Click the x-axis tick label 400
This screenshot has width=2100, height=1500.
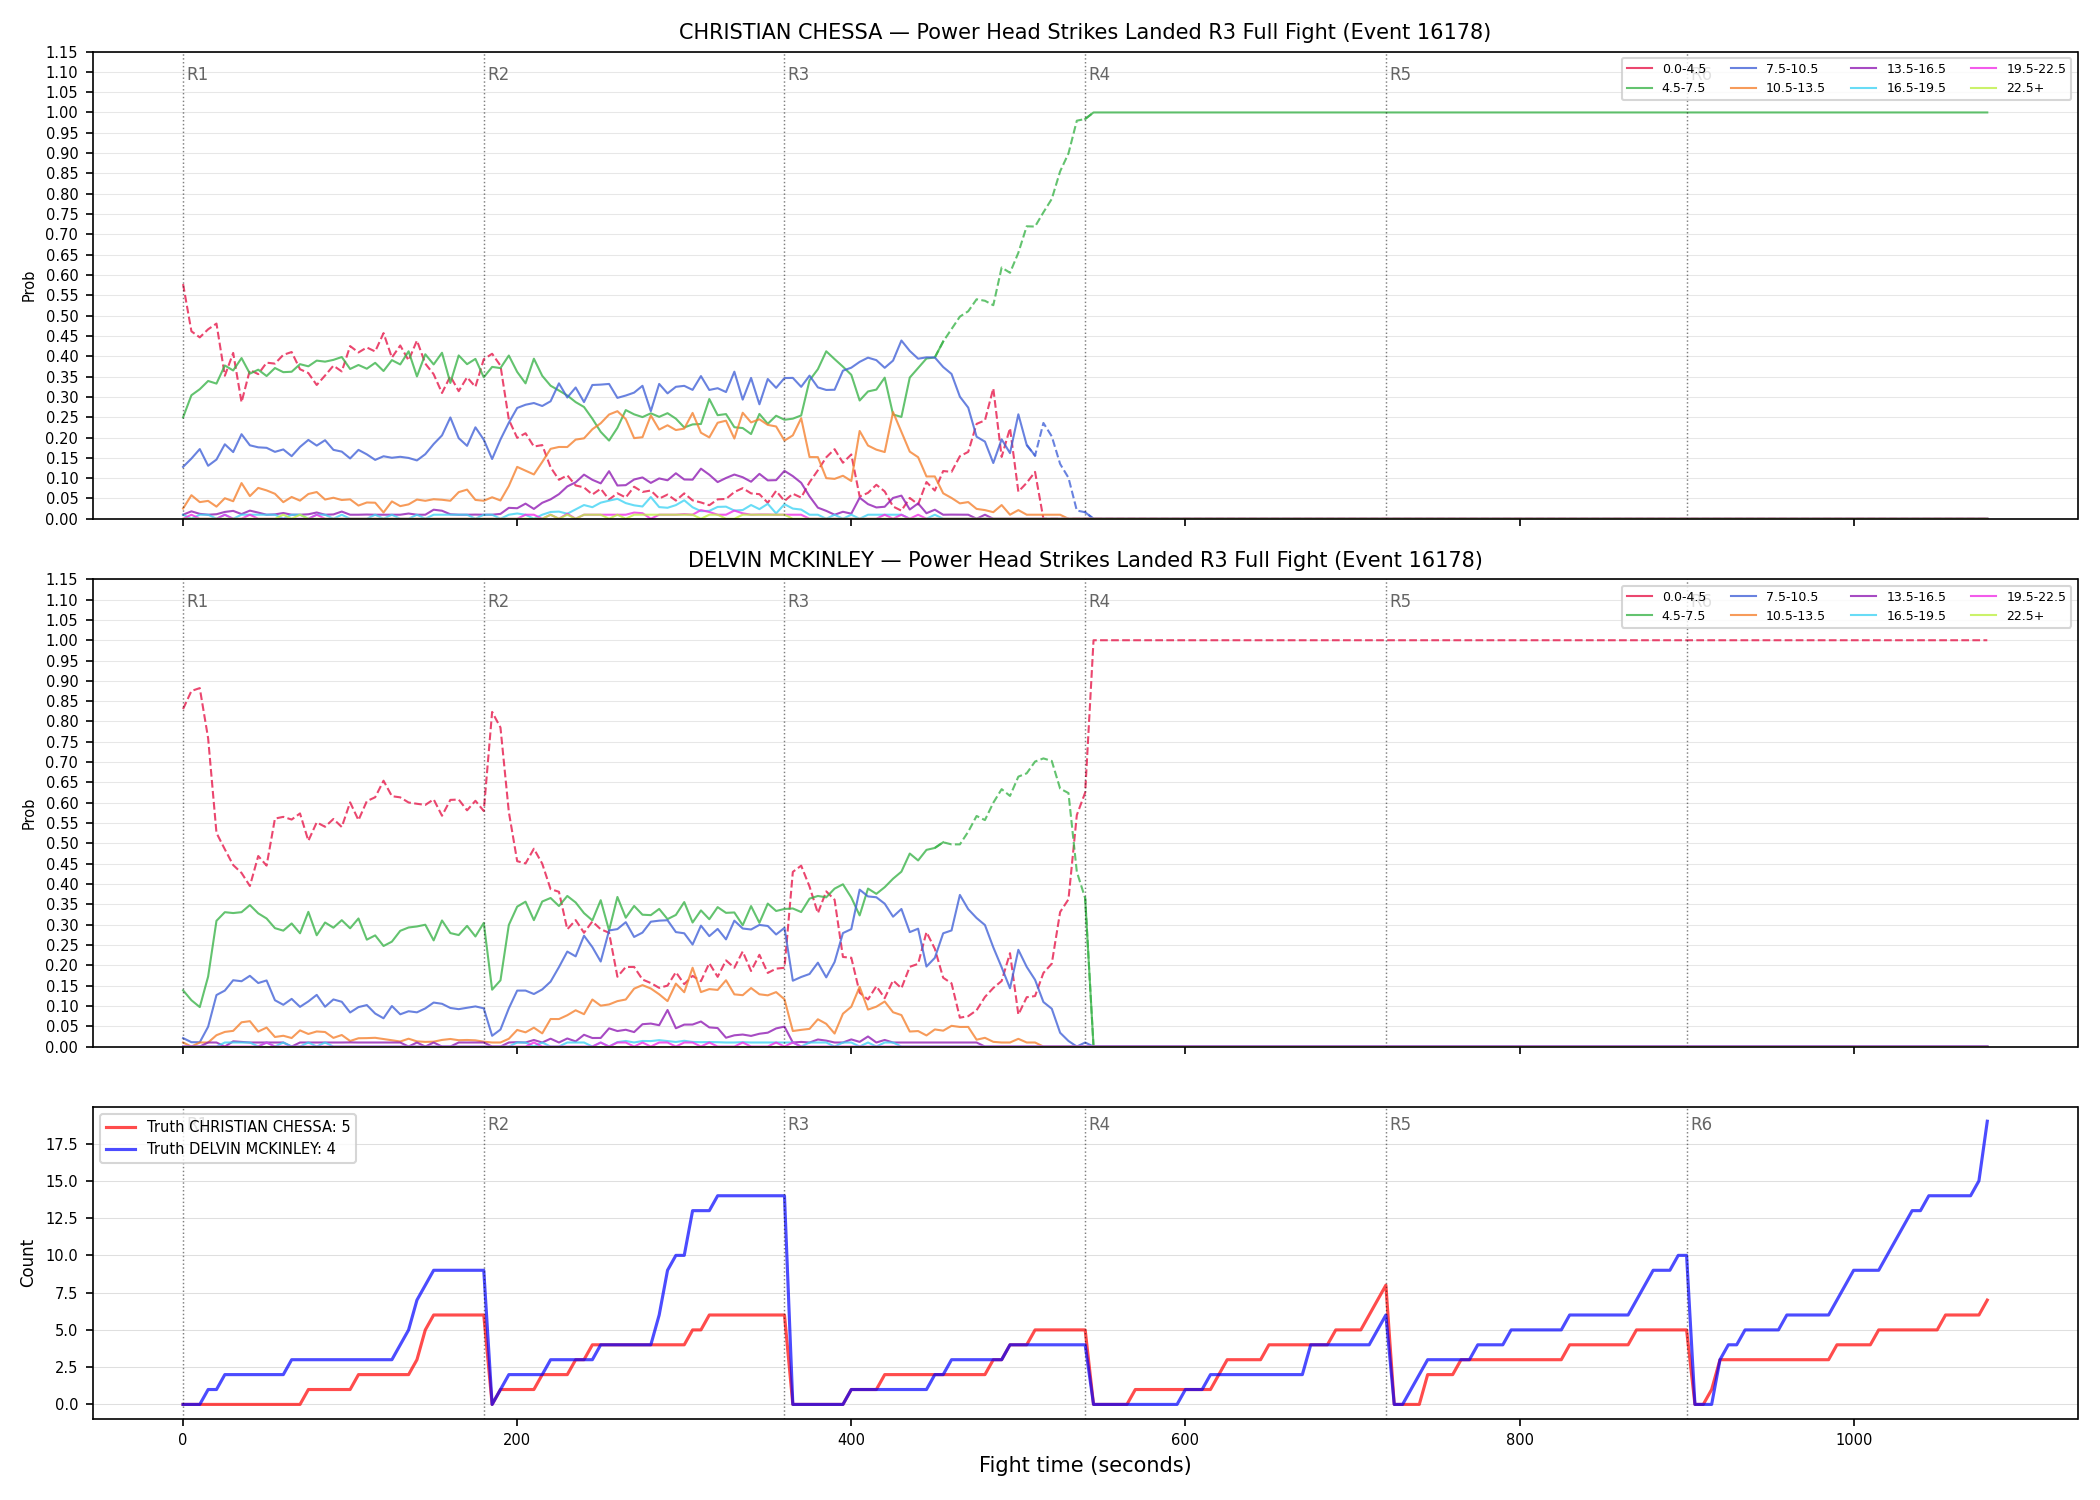click(850, 1439)
